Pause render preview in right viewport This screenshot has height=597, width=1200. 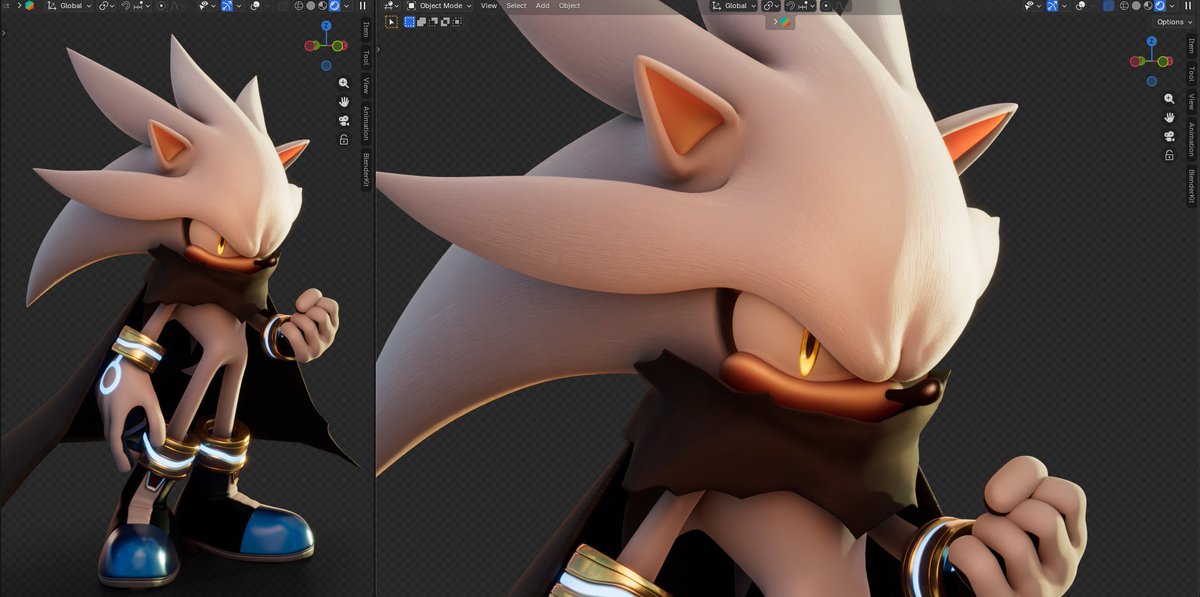1188,6
